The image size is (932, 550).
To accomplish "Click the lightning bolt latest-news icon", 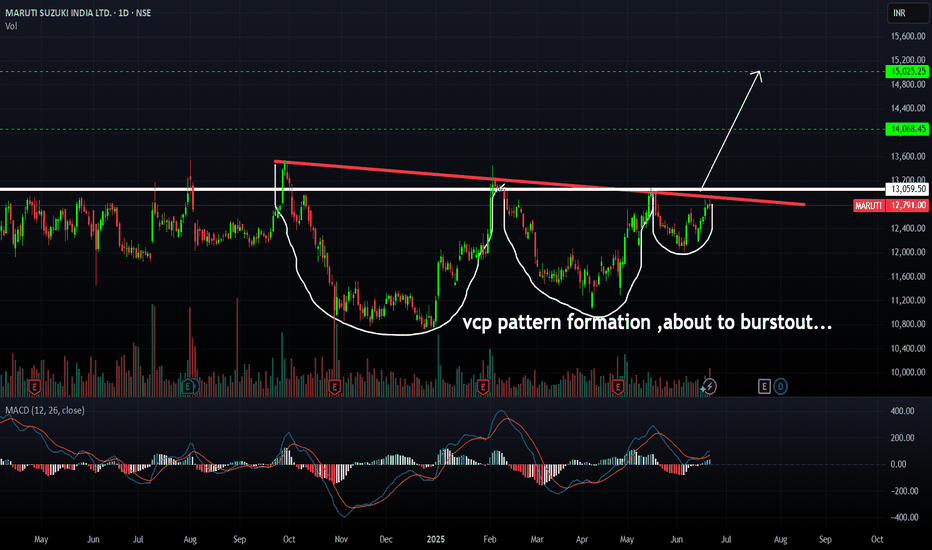I will pos(709,386).
